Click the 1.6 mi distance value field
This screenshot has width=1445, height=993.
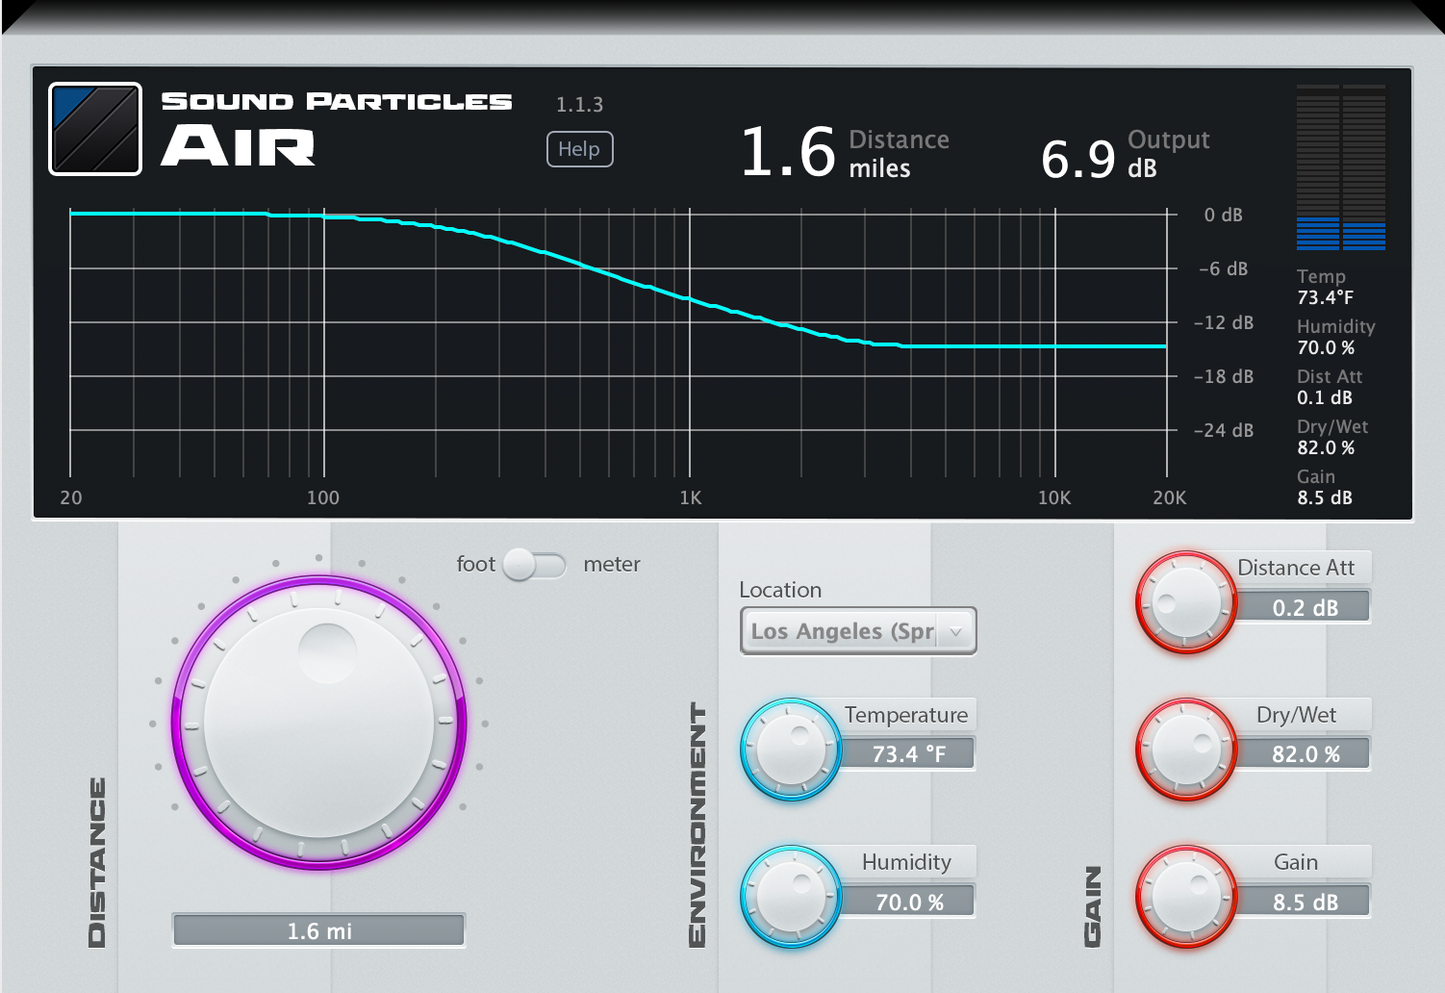tap(318, 929)
